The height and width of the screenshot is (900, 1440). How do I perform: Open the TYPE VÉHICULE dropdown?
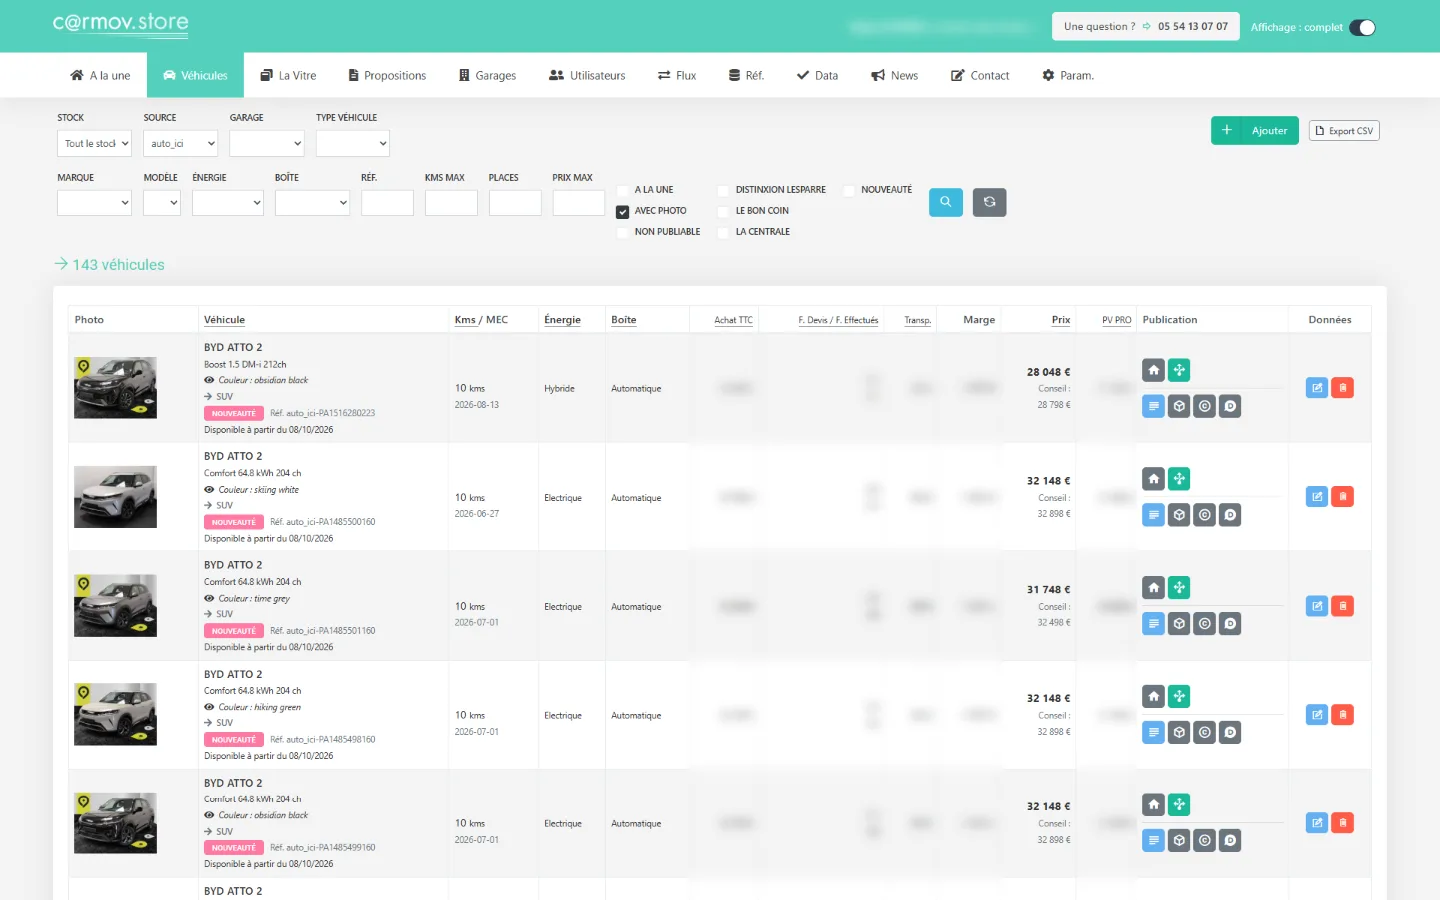pyautogui.click(x=352, y=144)
